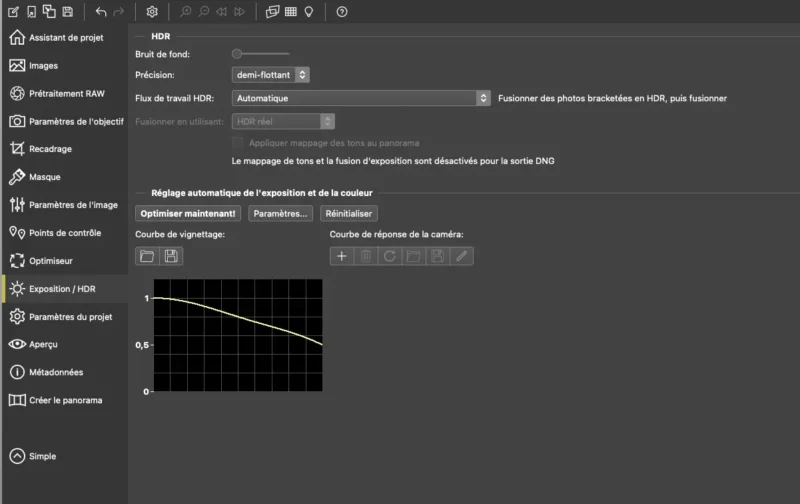This screenshot has width=800, height=504.
Task: Click the next double-arrow icon
Action: coord(239,12)
